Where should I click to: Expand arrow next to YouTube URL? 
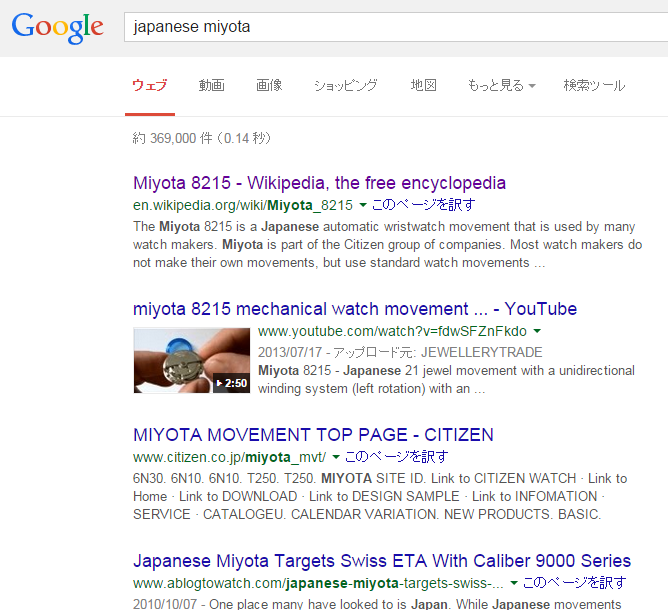(x=537, y=331)
